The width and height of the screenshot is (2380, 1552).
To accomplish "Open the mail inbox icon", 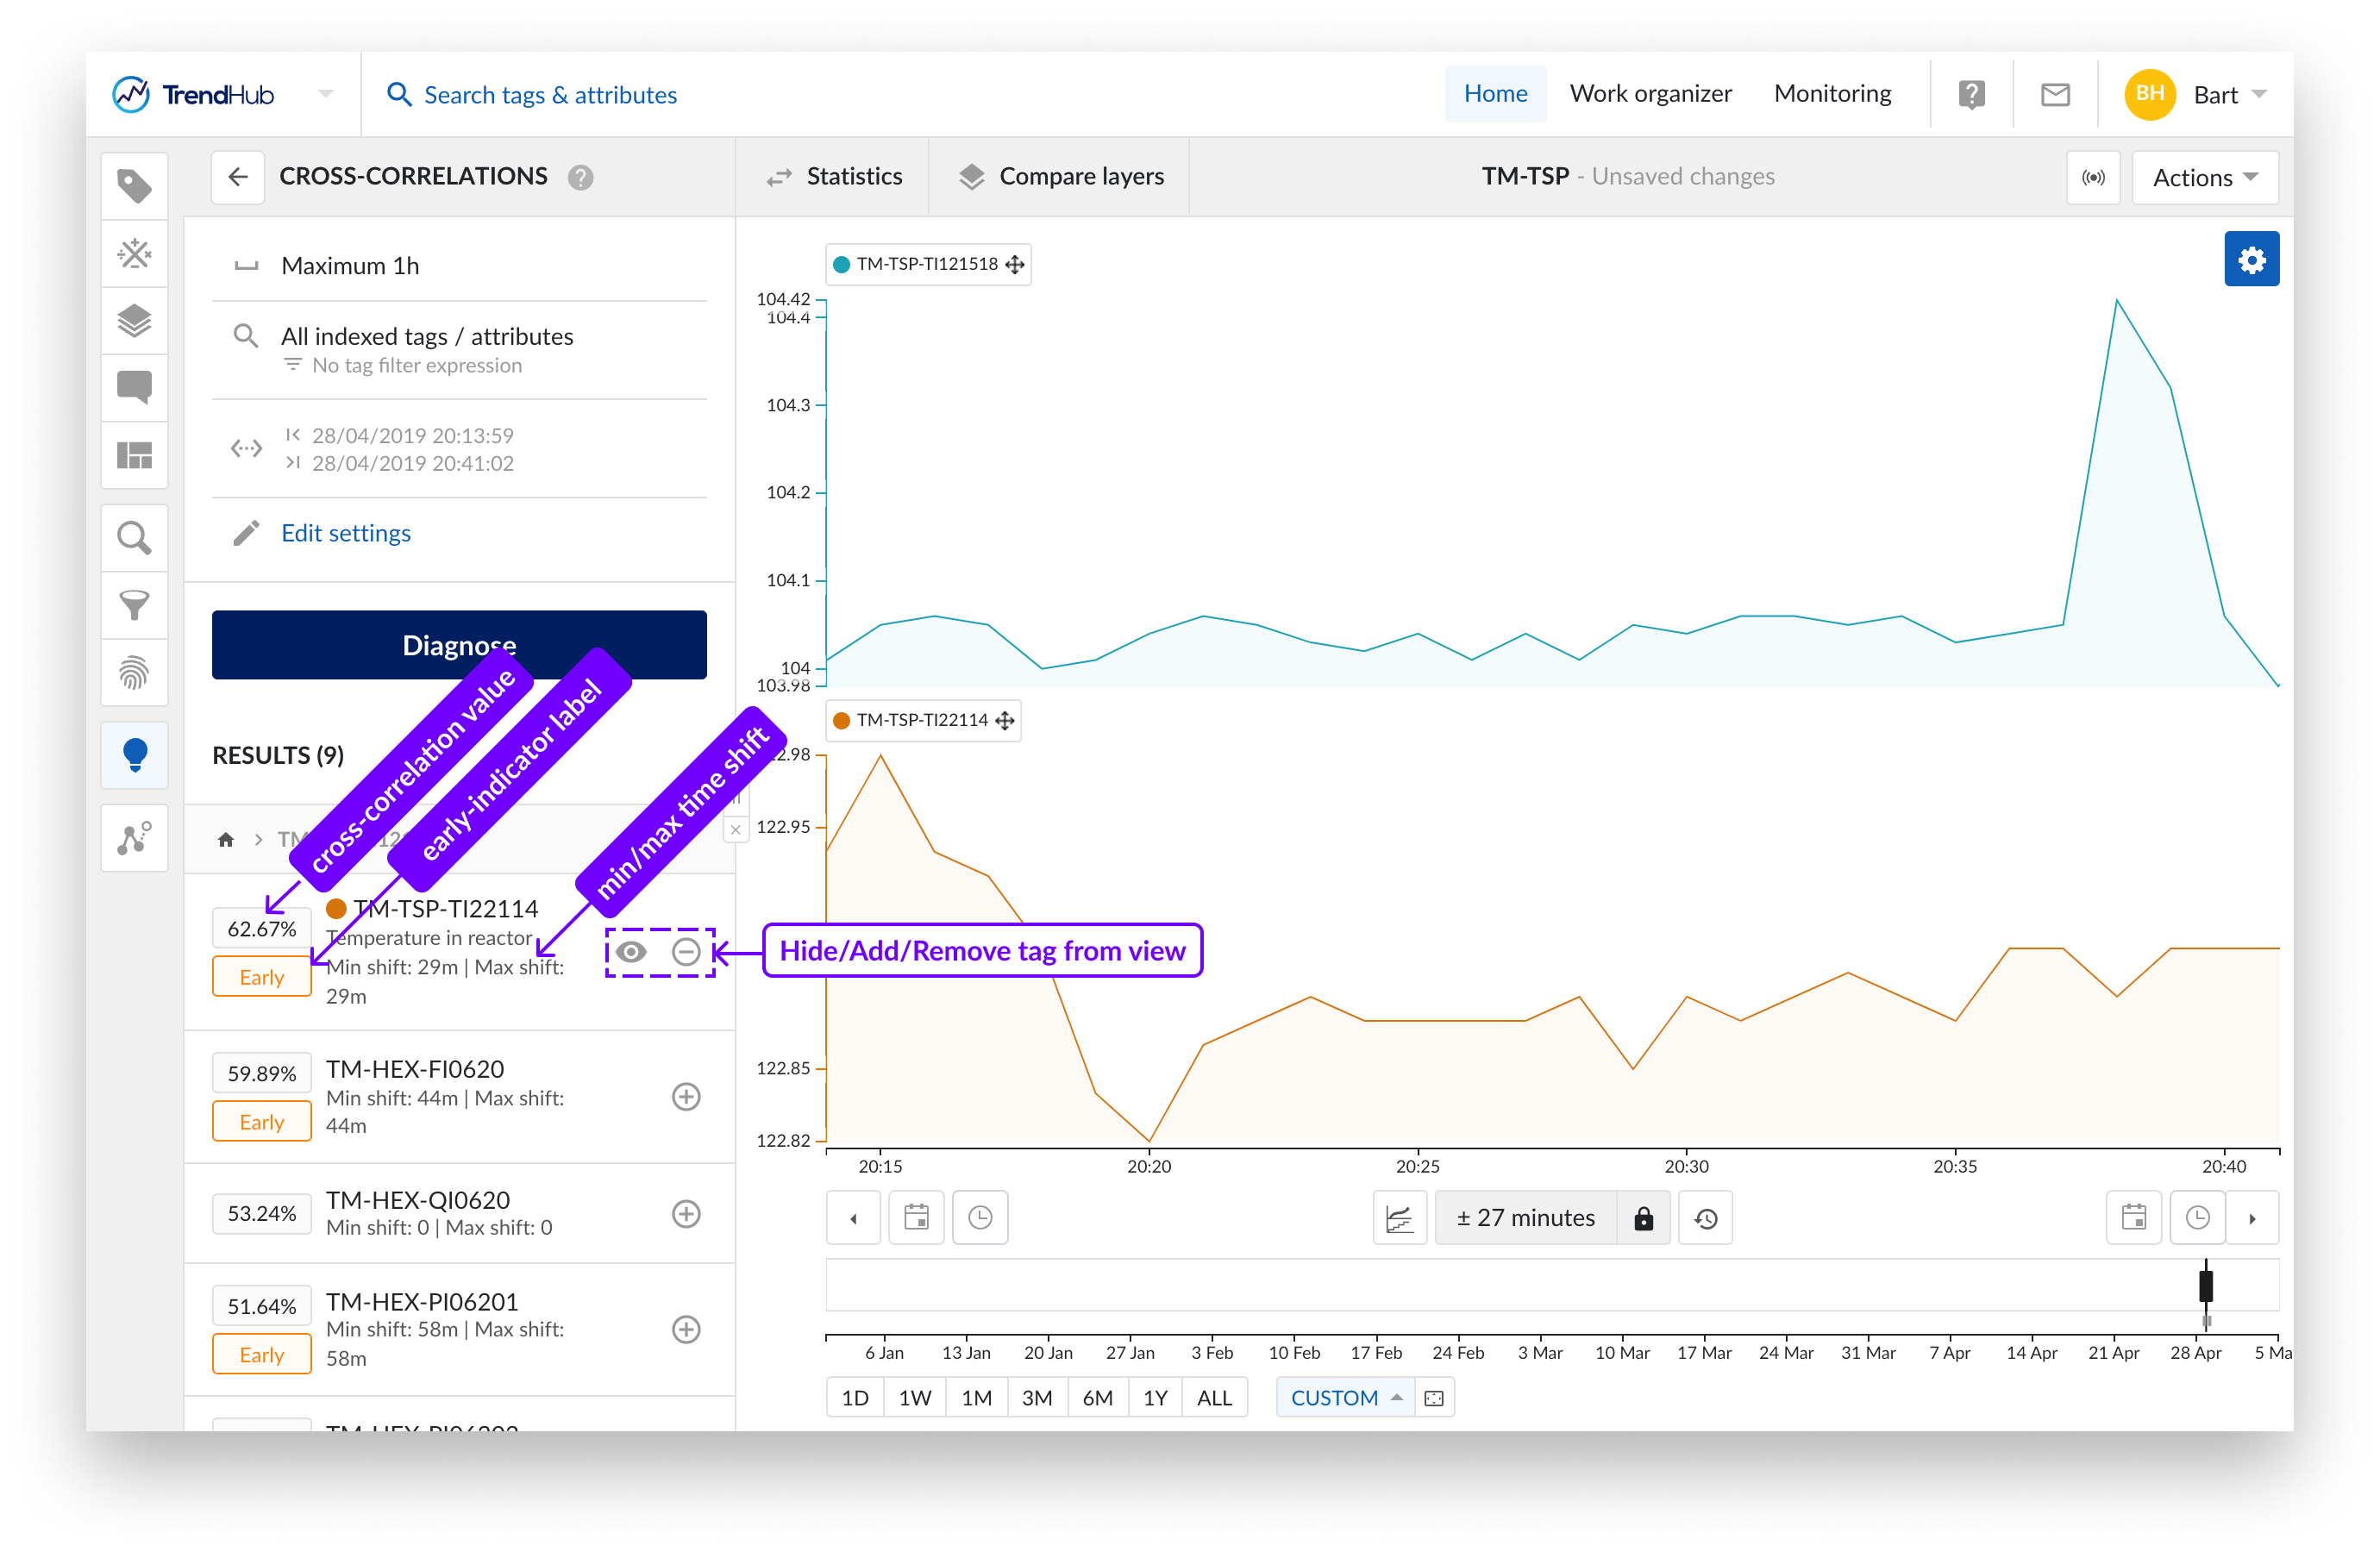I will click(x=2054, y=95).
